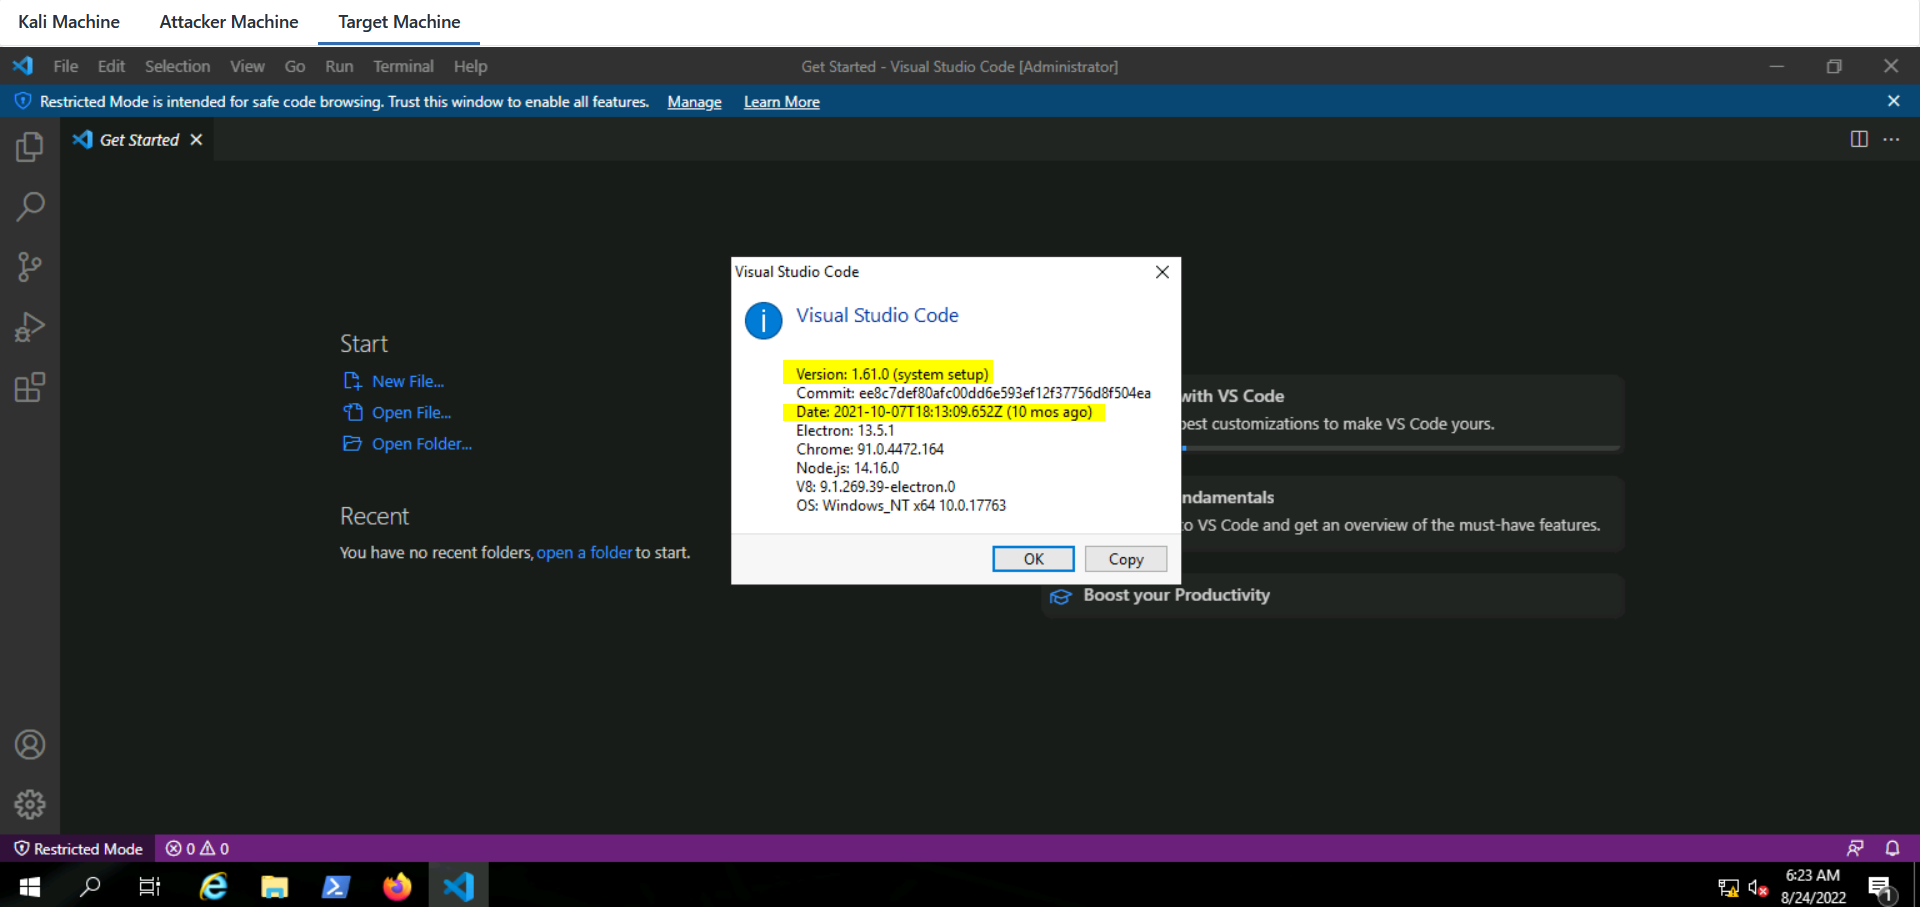Open the Terminal menu
This screenshot has height=907, width=1920.
pos(403,66)
